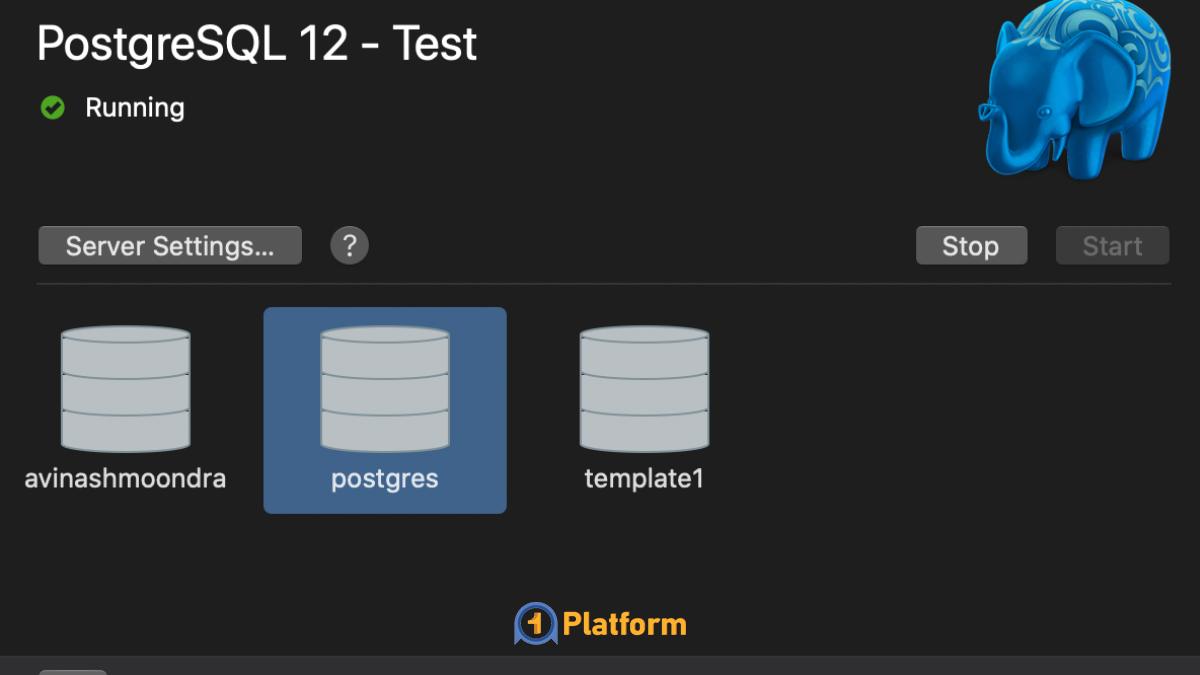Click the Platform logo at bottom

click(x=534, y=622)
